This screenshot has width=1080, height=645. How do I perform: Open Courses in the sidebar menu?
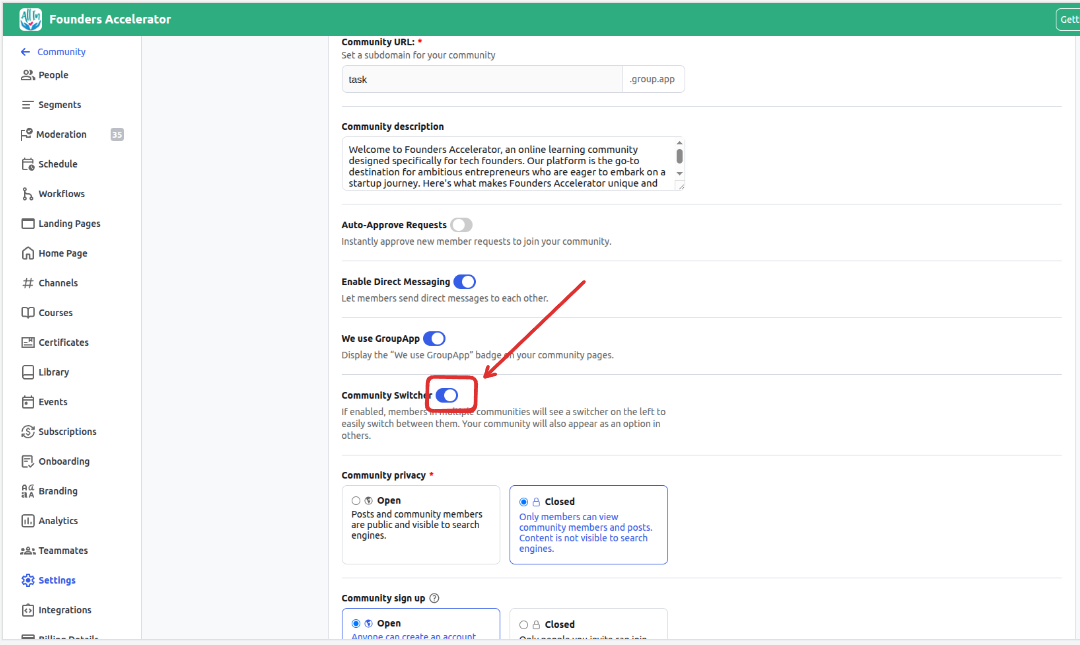[x=55, y=312]
